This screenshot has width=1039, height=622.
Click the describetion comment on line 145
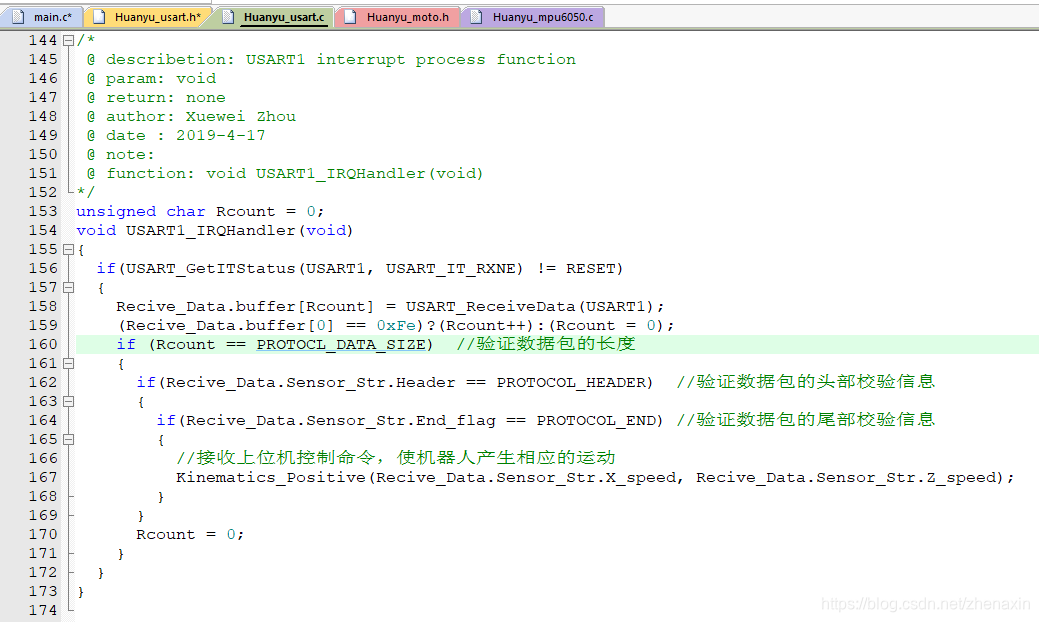331,60
